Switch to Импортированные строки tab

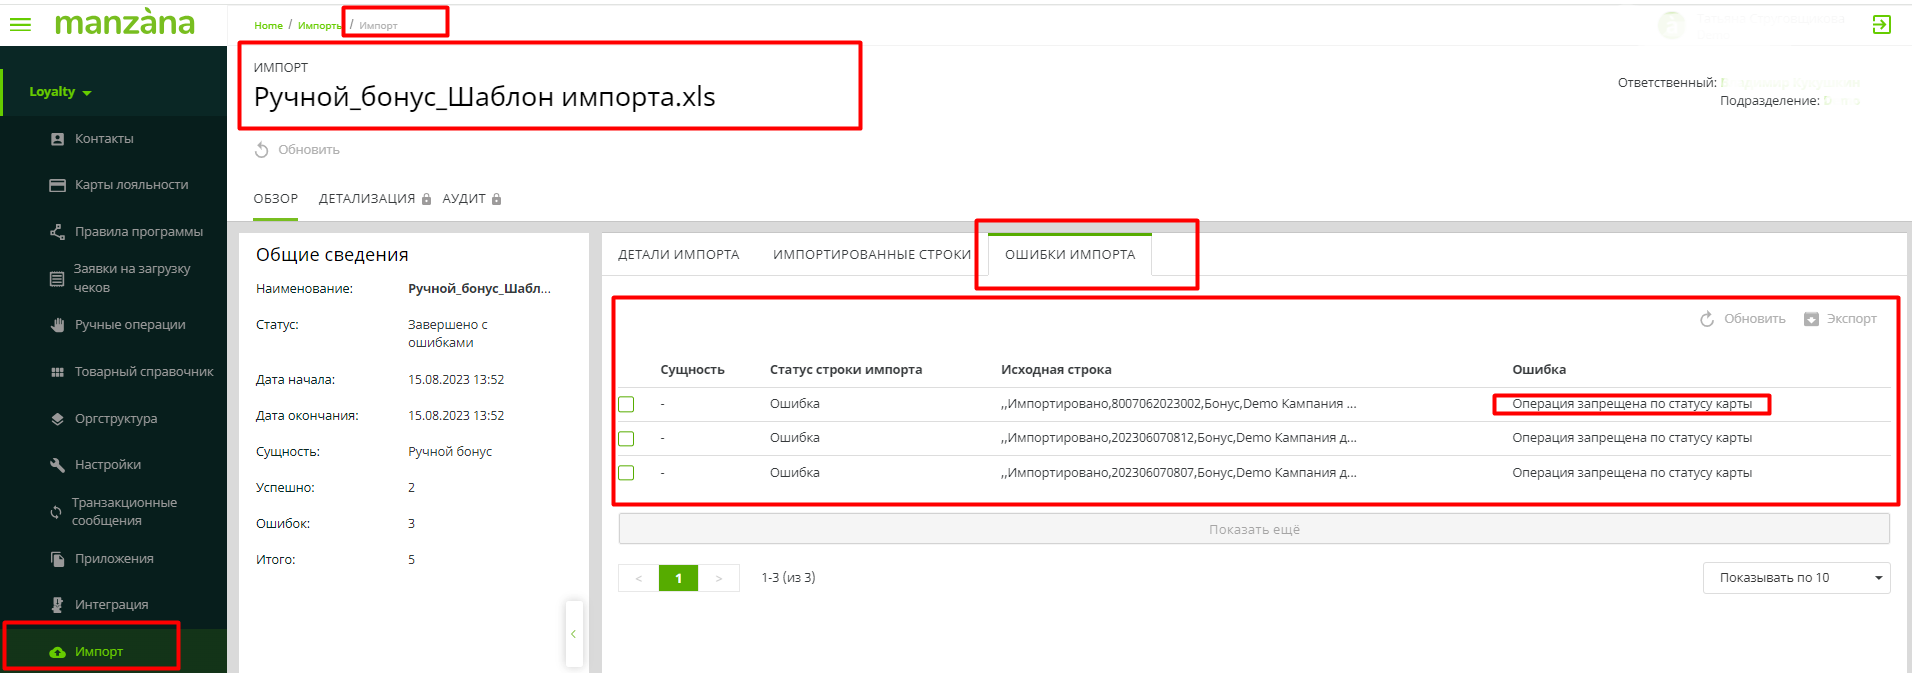pyautogui.click(x=871, y=255)
